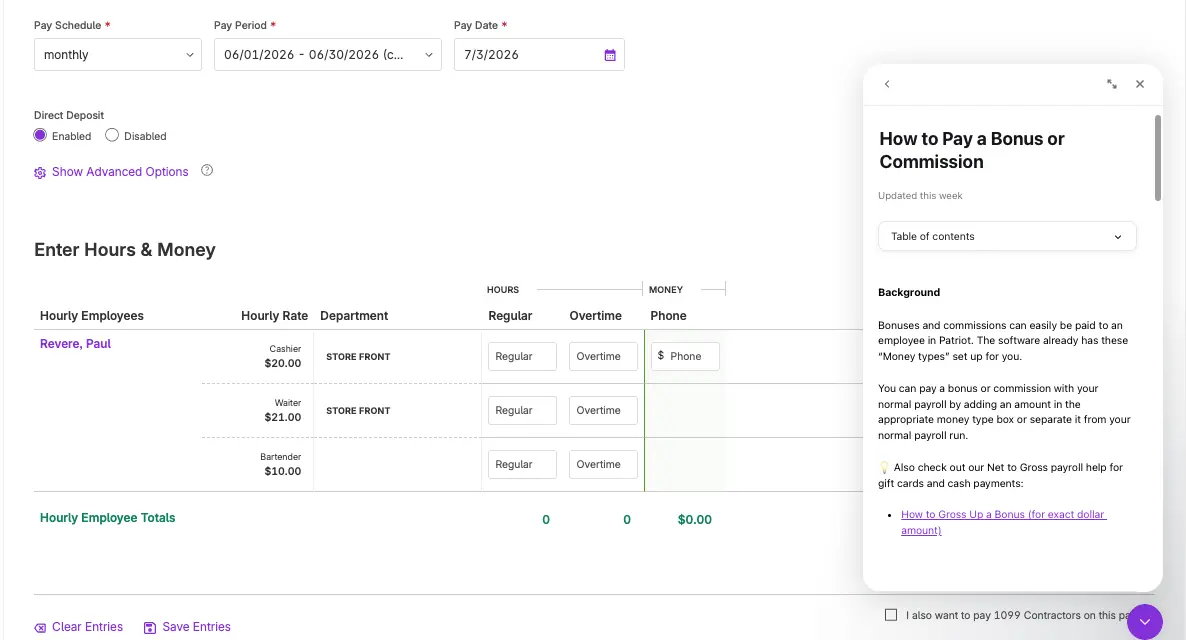Click the help panel scrollbar
This screenshot has height=640, width=1186.
(x=1157, y=158)
